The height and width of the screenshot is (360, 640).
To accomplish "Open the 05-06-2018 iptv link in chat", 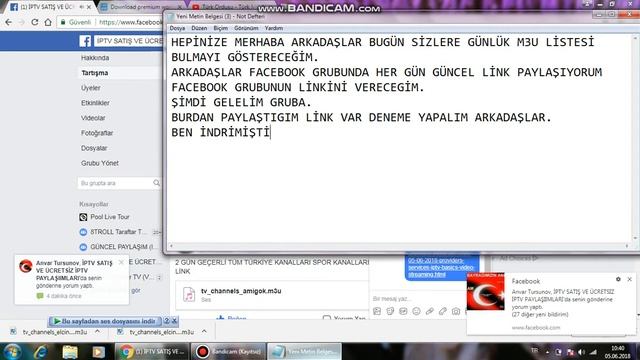I will tap(441, 267).
